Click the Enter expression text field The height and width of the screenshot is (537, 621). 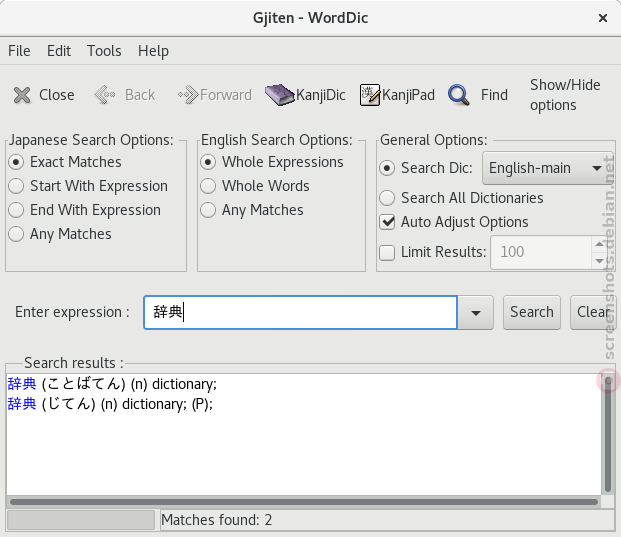[x=301, y=312]
